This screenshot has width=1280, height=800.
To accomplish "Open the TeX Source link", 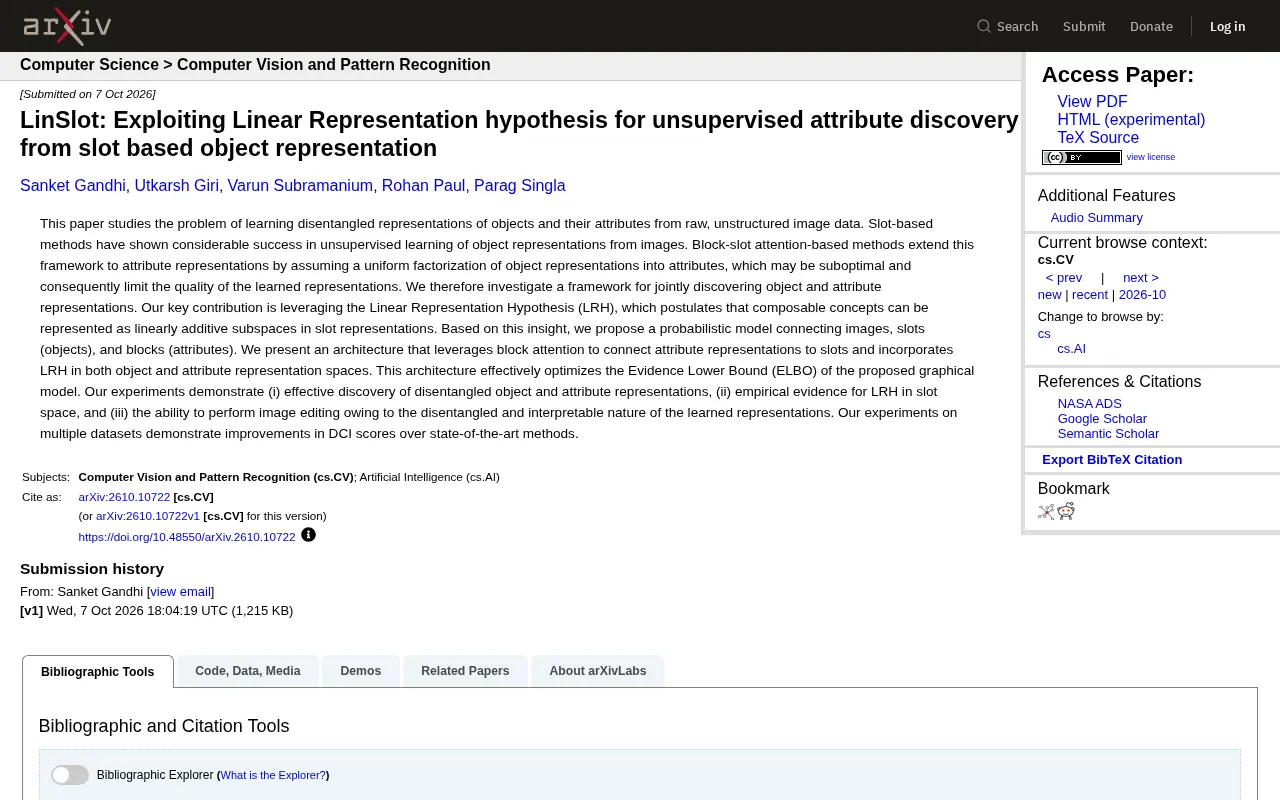I will 1098,138.
